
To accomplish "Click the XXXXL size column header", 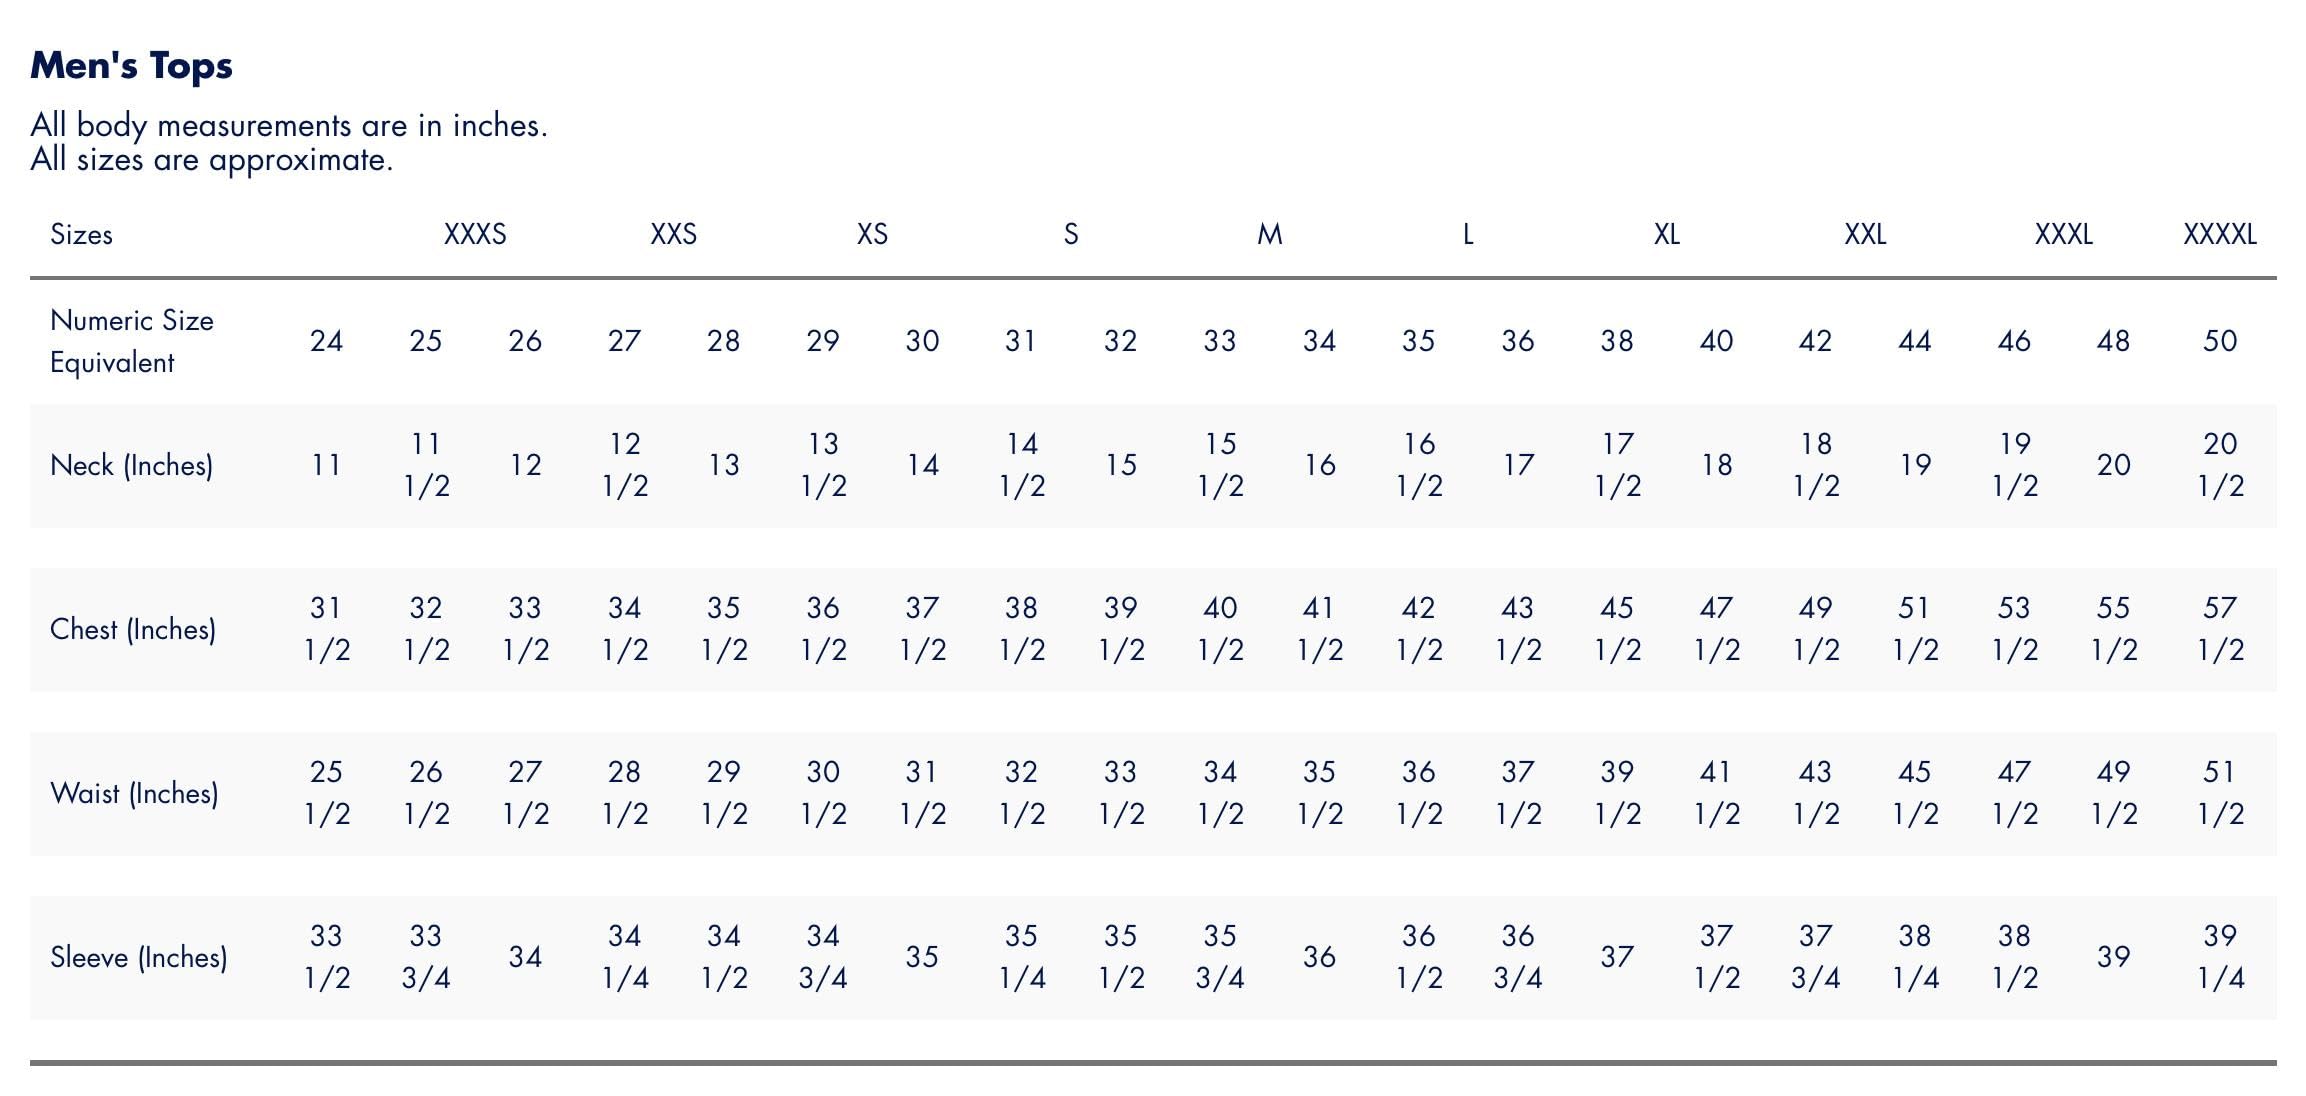I will [2219, 235].
